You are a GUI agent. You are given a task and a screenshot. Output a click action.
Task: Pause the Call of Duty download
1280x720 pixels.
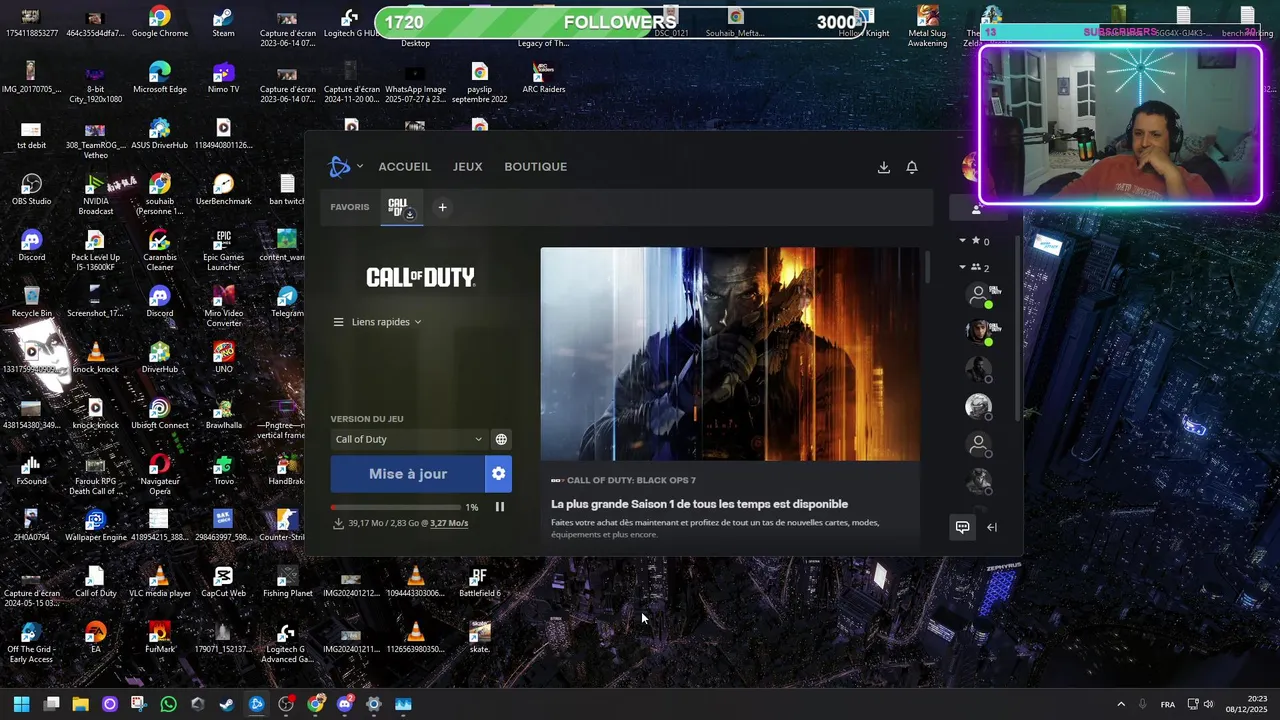[x=500, y=507]
